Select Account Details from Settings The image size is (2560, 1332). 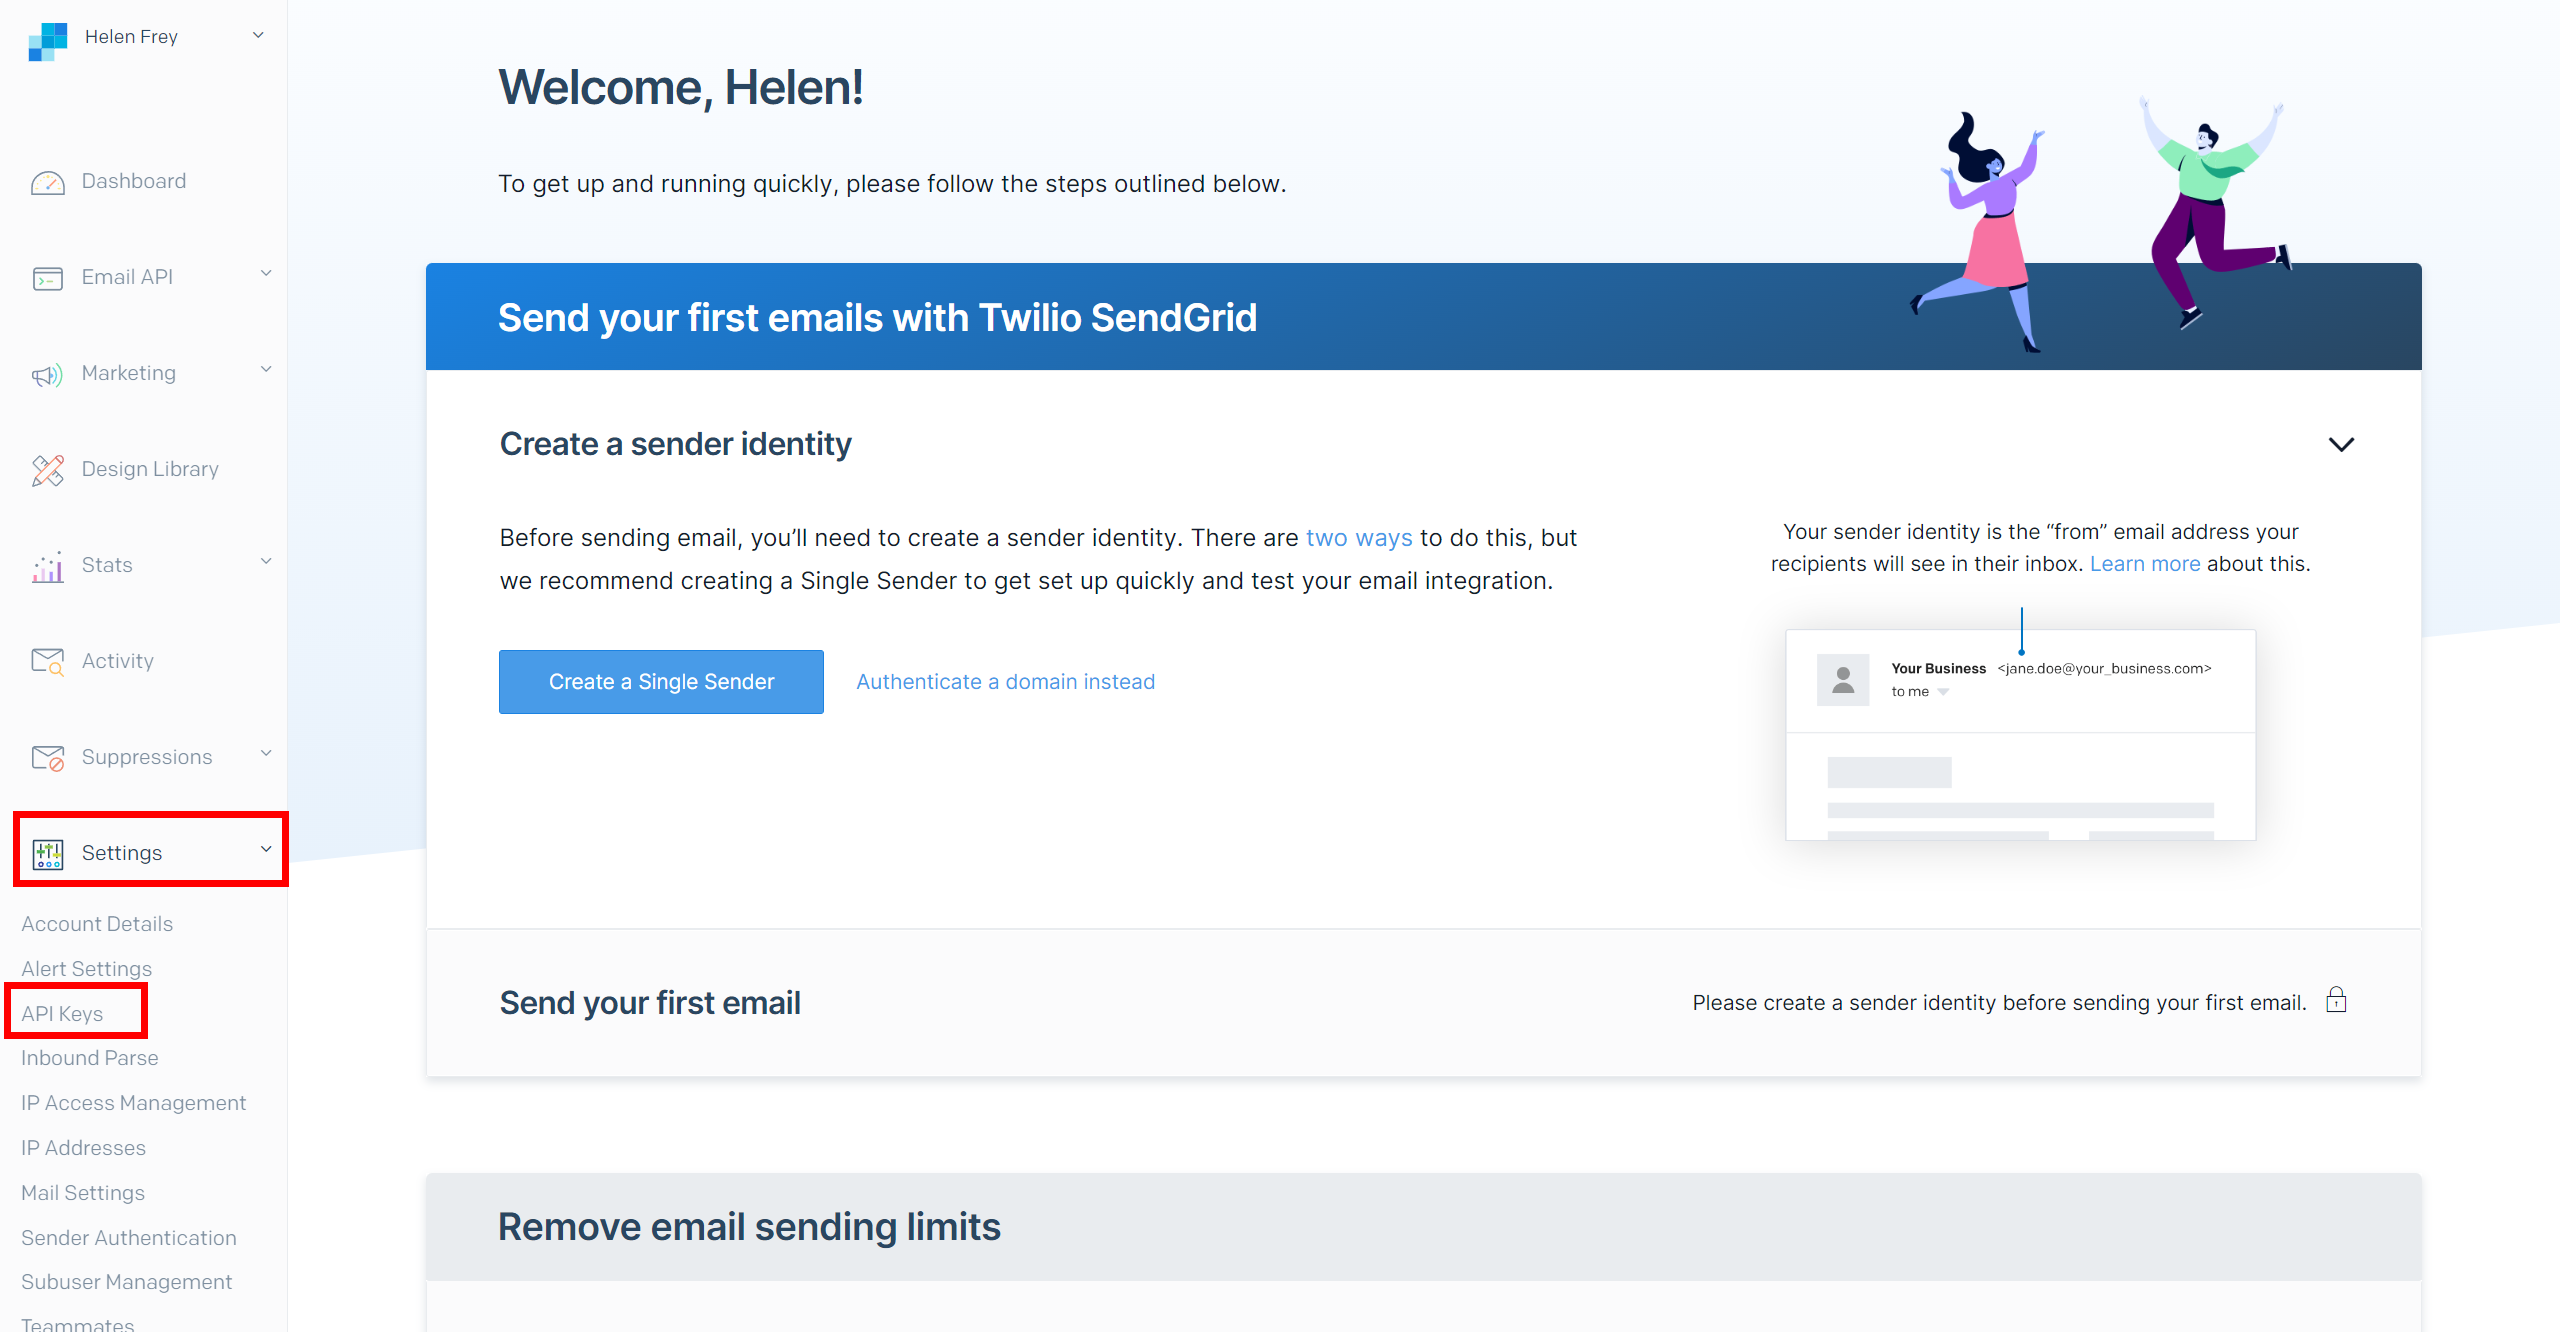(97, 922)
